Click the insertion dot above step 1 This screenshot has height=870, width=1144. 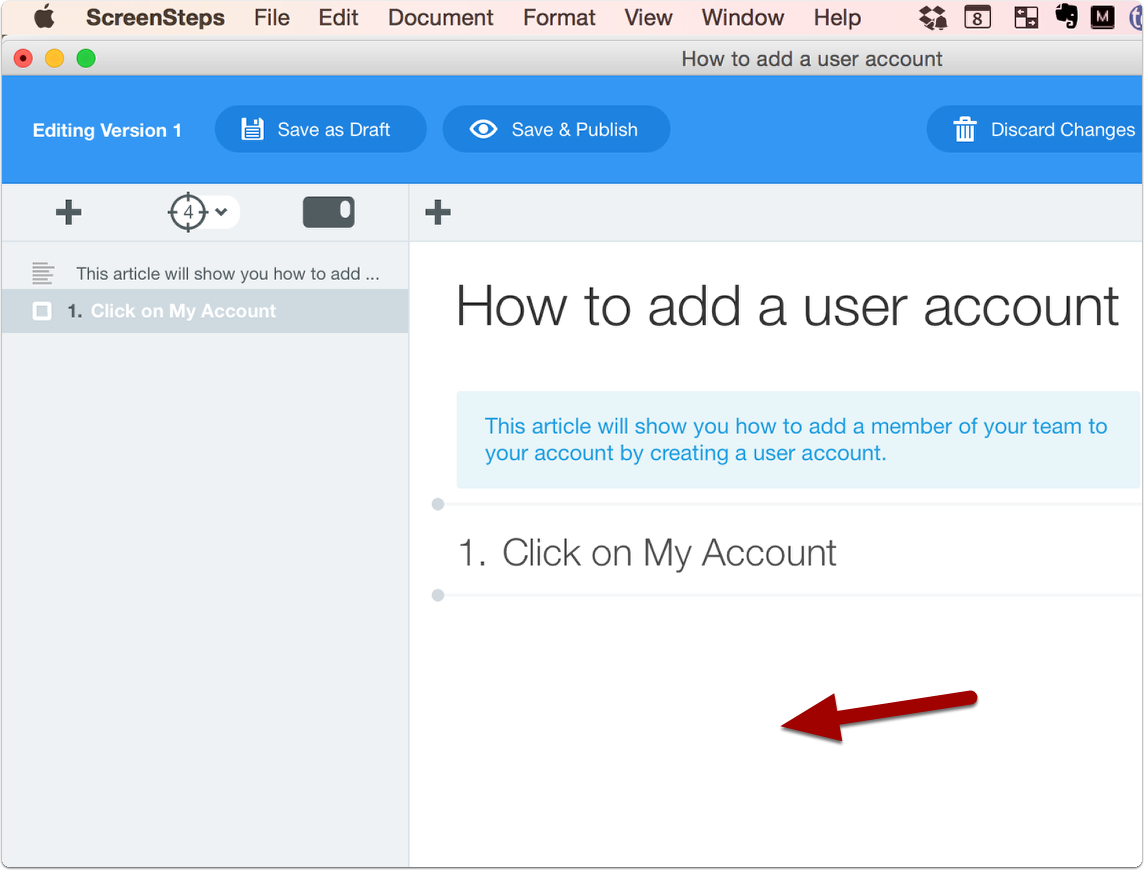438,504
